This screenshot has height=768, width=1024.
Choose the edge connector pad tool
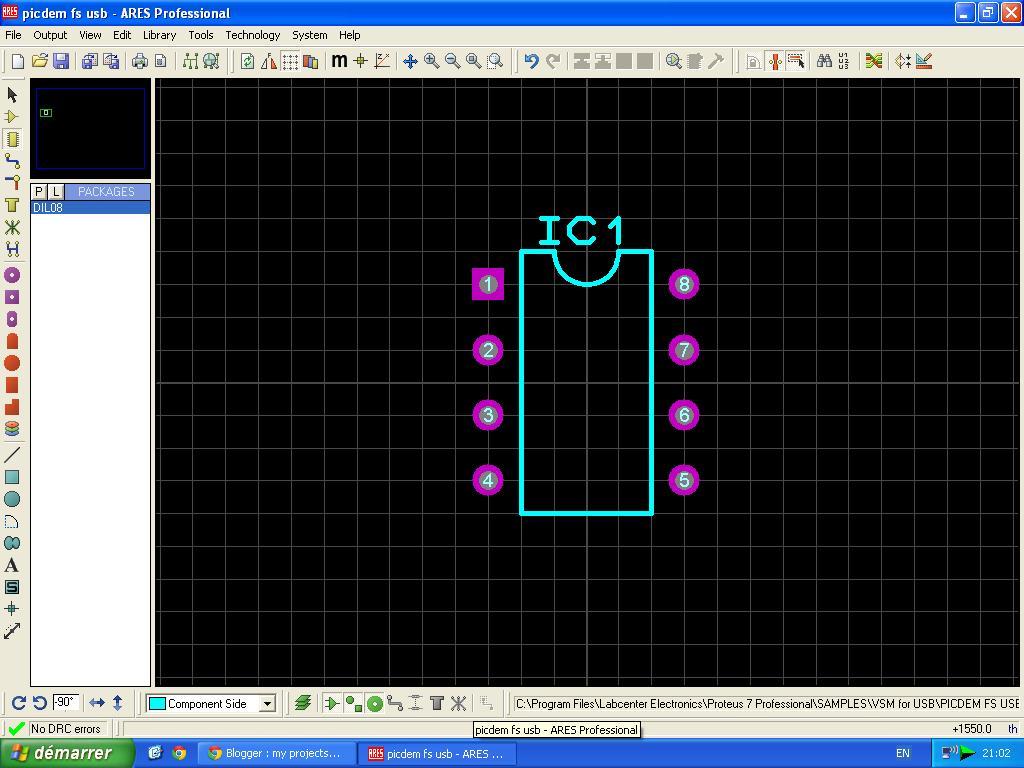(x=12, y=341)
